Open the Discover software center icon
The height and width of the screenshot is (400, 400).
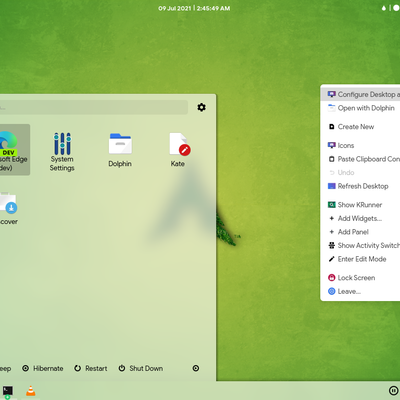(9, 208)
